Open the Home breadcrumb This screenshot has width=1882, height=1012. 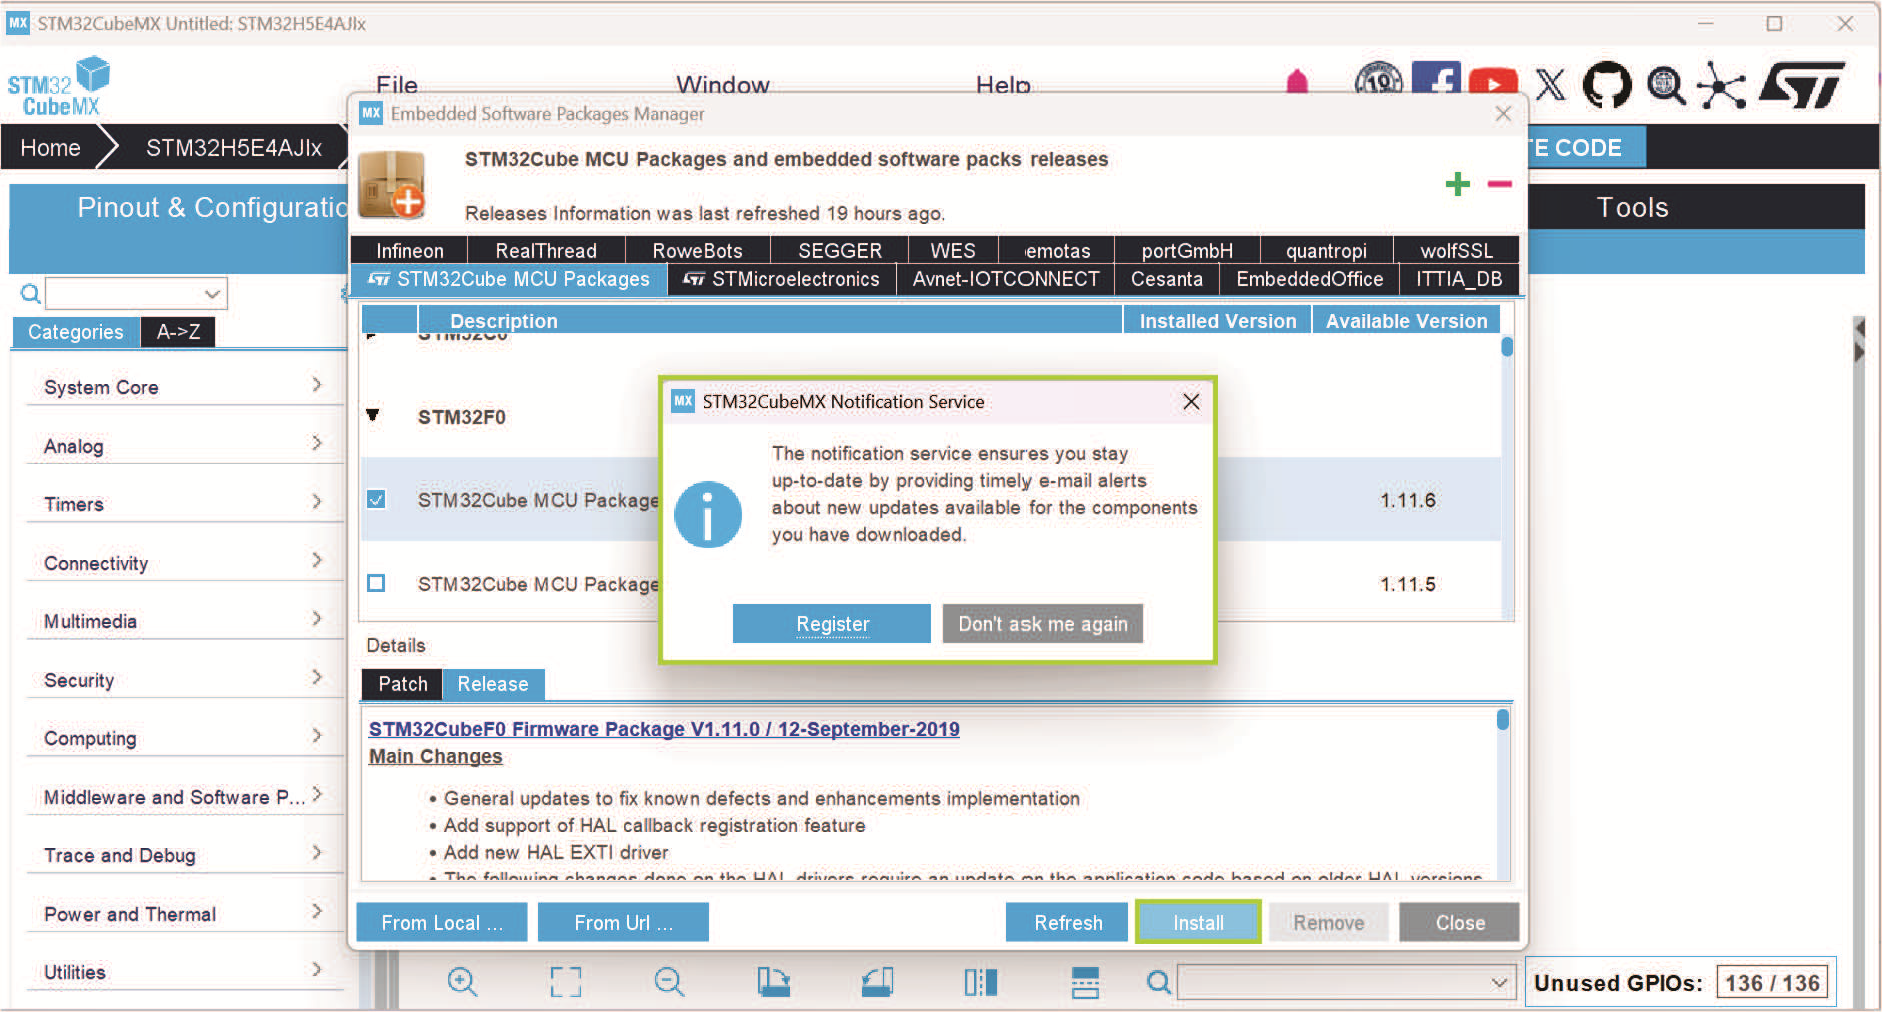50,148
